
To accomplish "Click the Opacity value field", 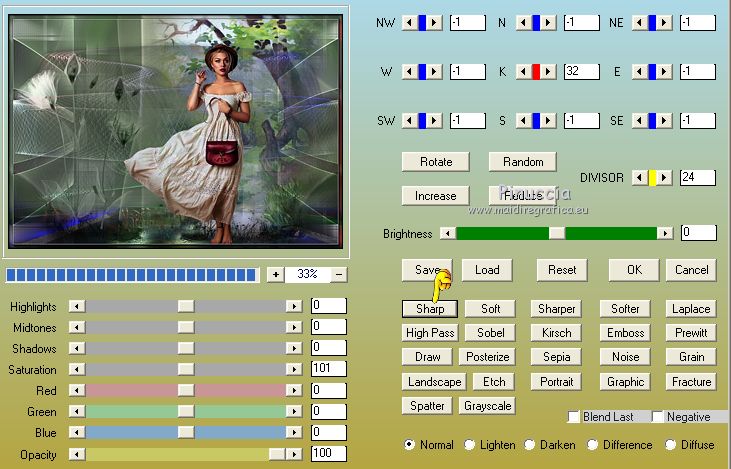I will [329, 454].
